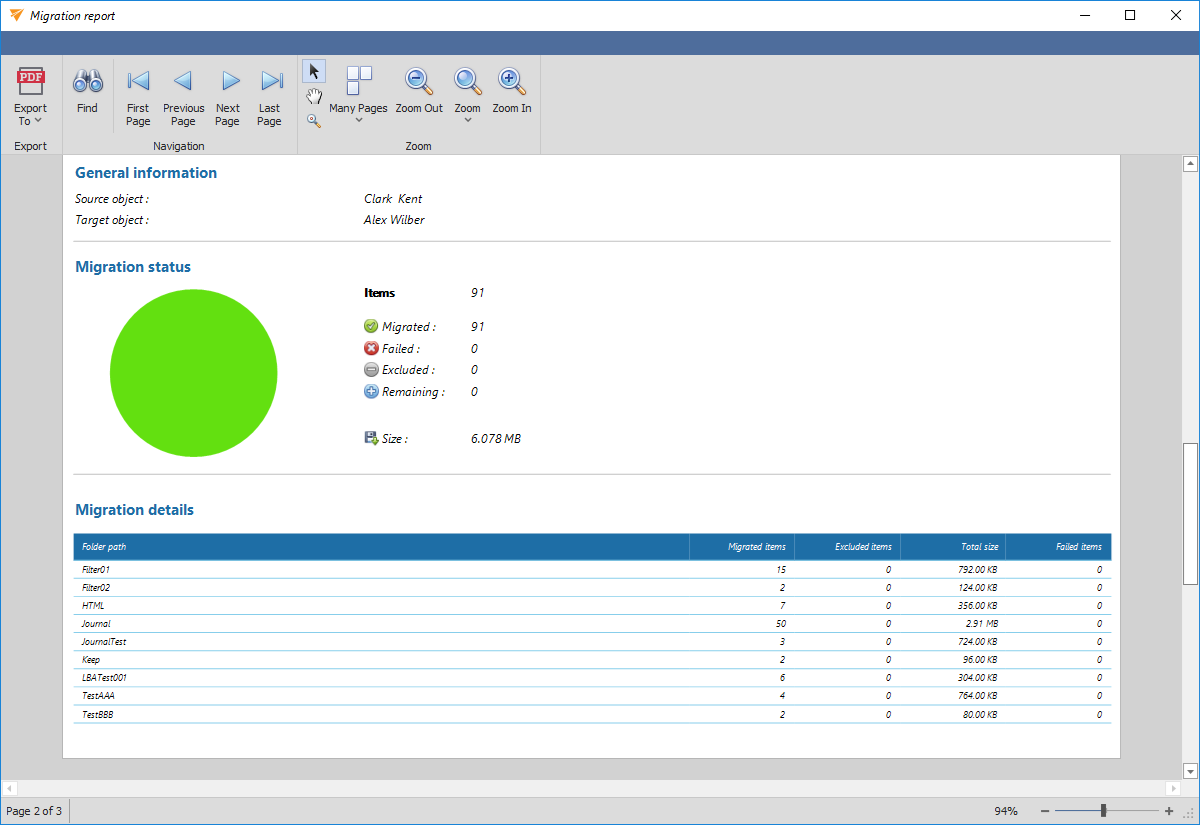Select the mouse pointer tool
This screenshot has width=1200, height=825.
pos(314,71)
